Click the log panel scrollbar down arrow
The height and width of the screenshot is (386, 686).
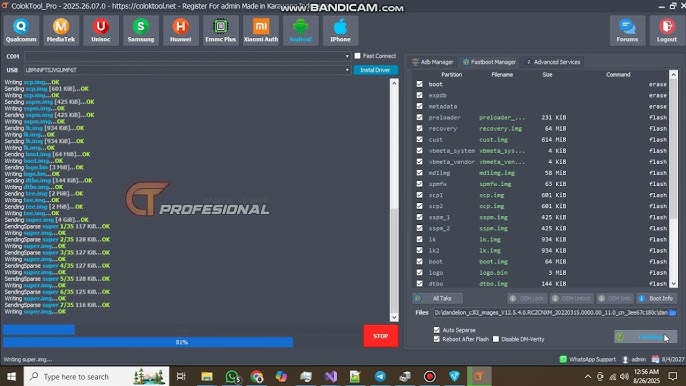(394, 318)
